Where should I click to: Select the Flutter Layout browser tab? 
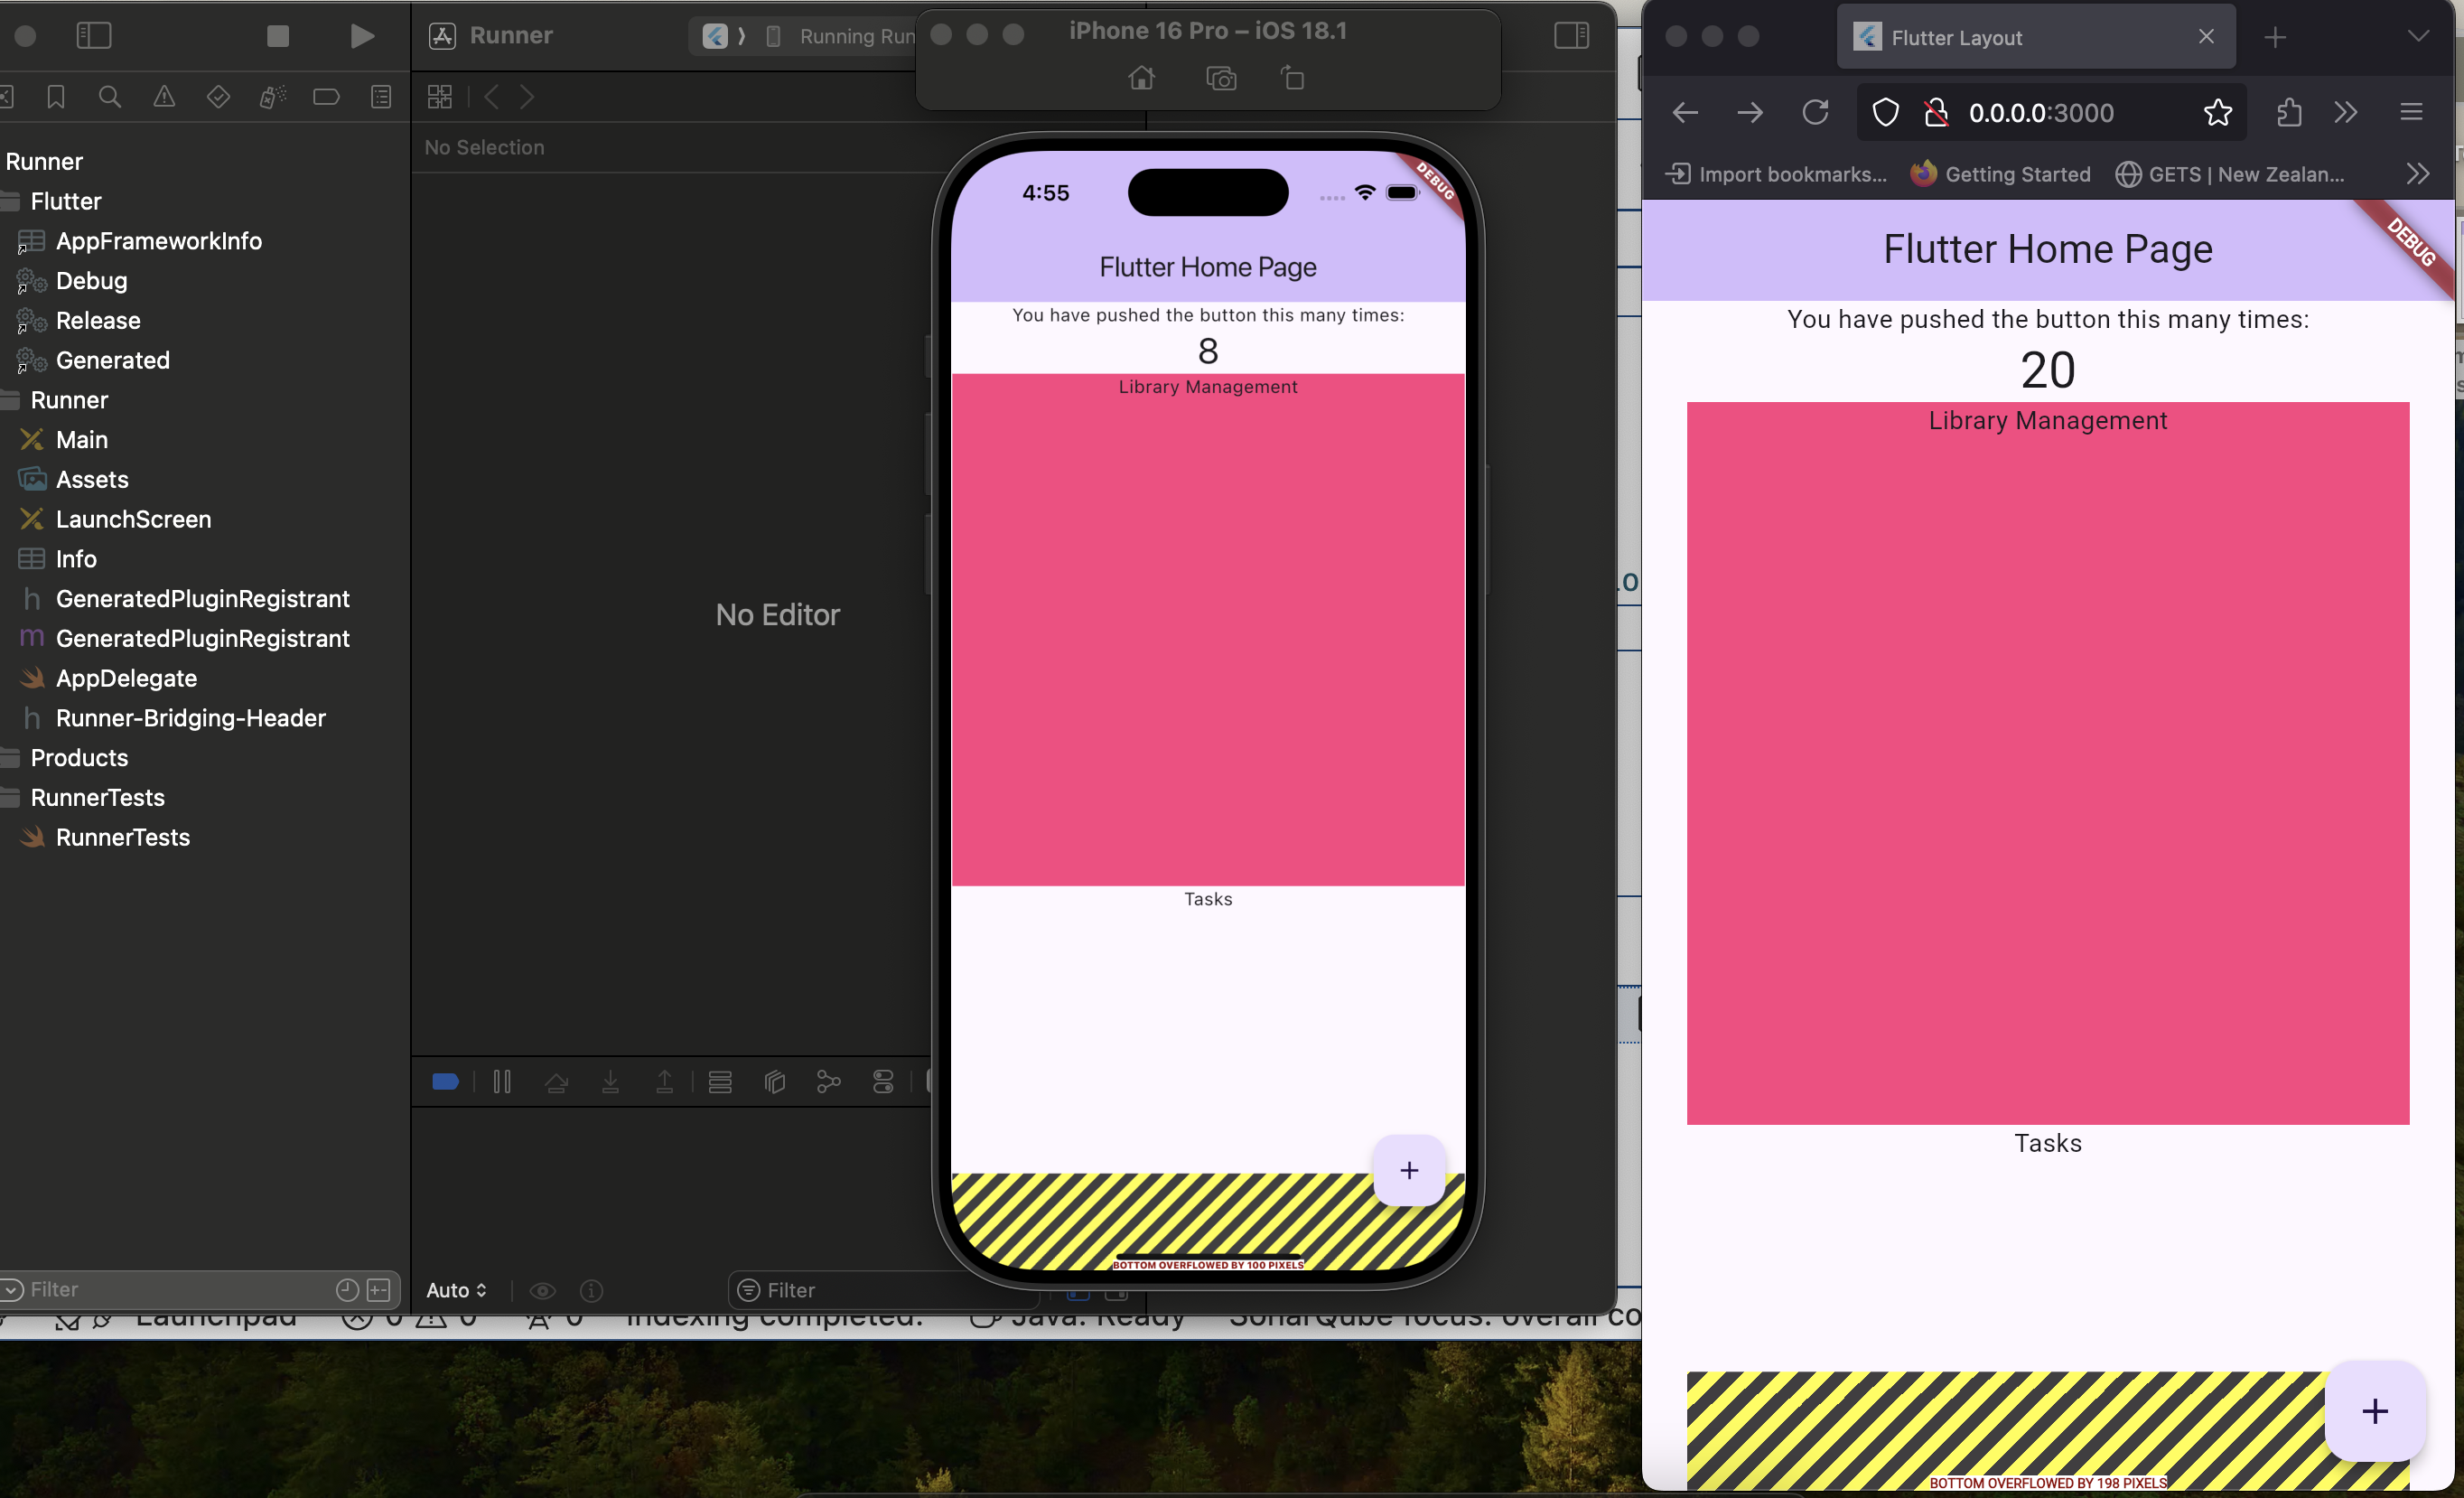(x=2035, y=37)
